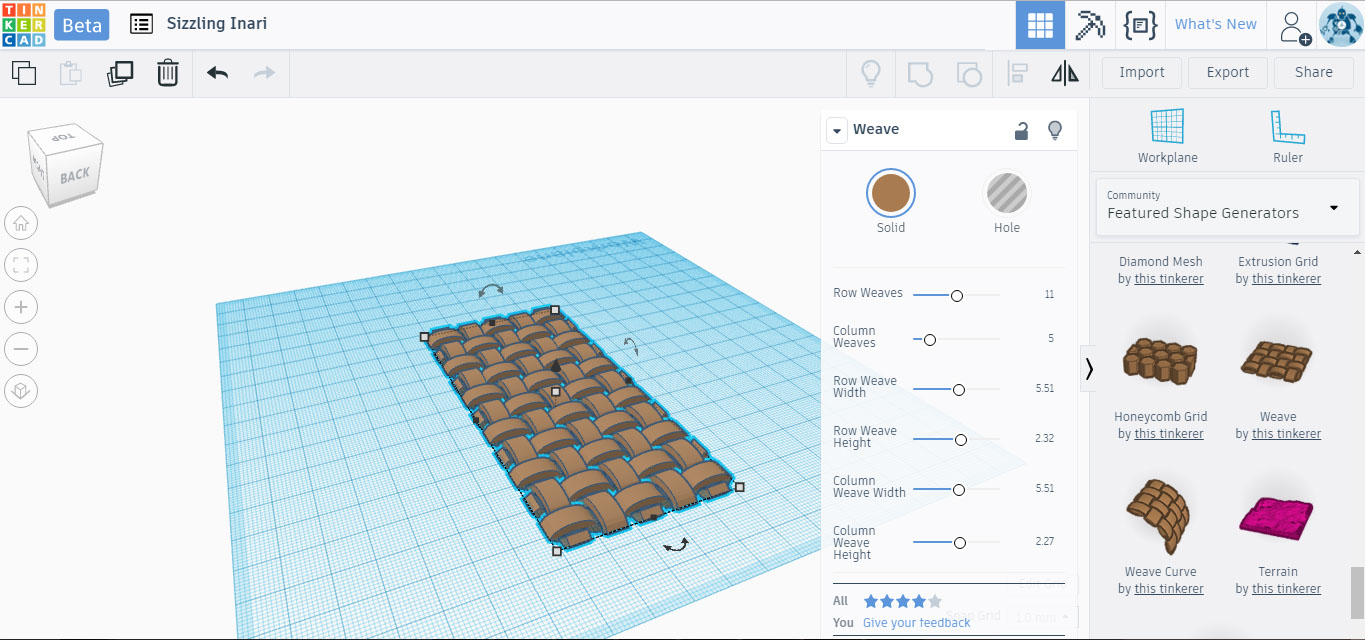Screen dimensions: 1365x640
Task: Click Fit all in view button
Action: coord(21,266)
